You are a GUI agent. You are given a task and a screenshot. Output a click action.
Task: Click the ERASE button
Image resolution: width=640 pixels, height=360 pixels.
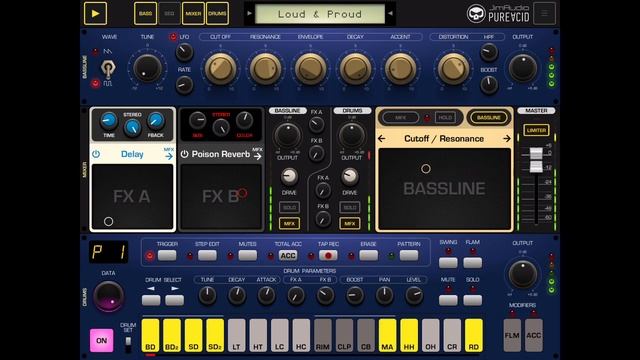click(x=369, y=256)
